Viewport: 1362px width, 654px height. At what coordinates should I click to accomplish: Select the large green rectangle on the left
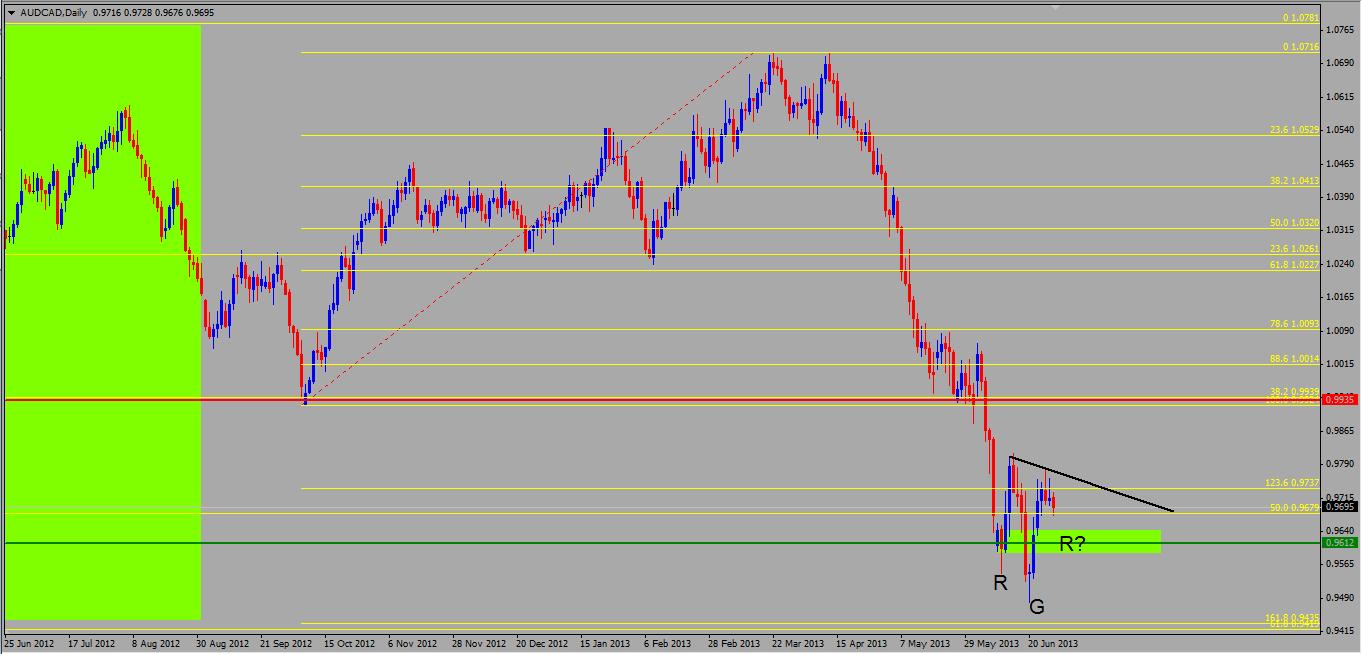click(x=102, y=322)
